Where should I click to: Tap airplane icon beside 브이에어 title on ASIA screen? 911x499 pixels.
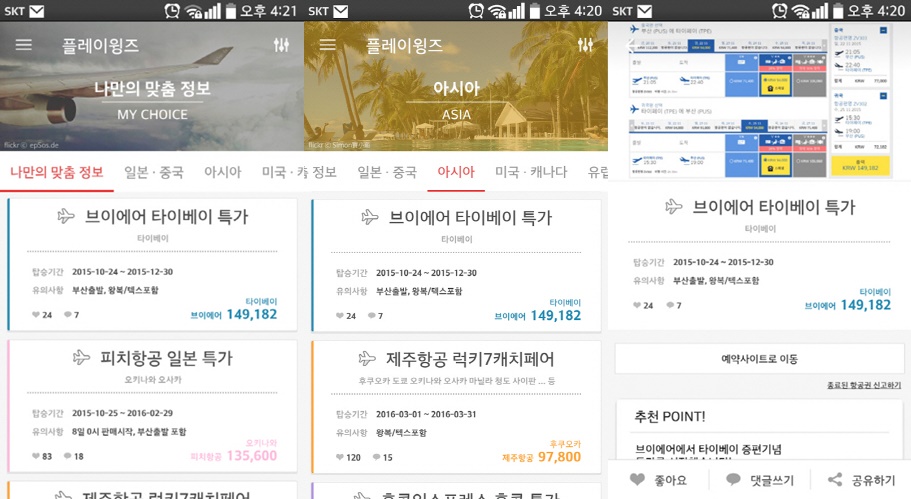[x=370, y=217]
